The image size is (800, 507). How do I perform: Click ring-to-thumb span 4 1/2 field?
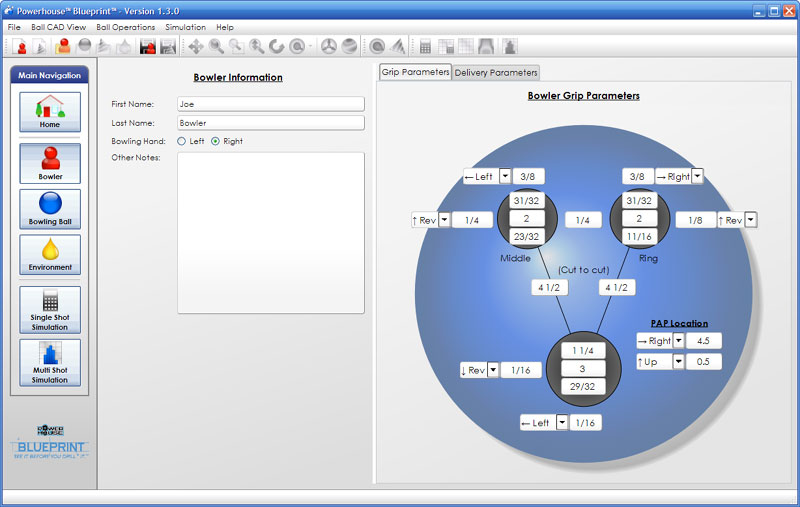point(616,287)
